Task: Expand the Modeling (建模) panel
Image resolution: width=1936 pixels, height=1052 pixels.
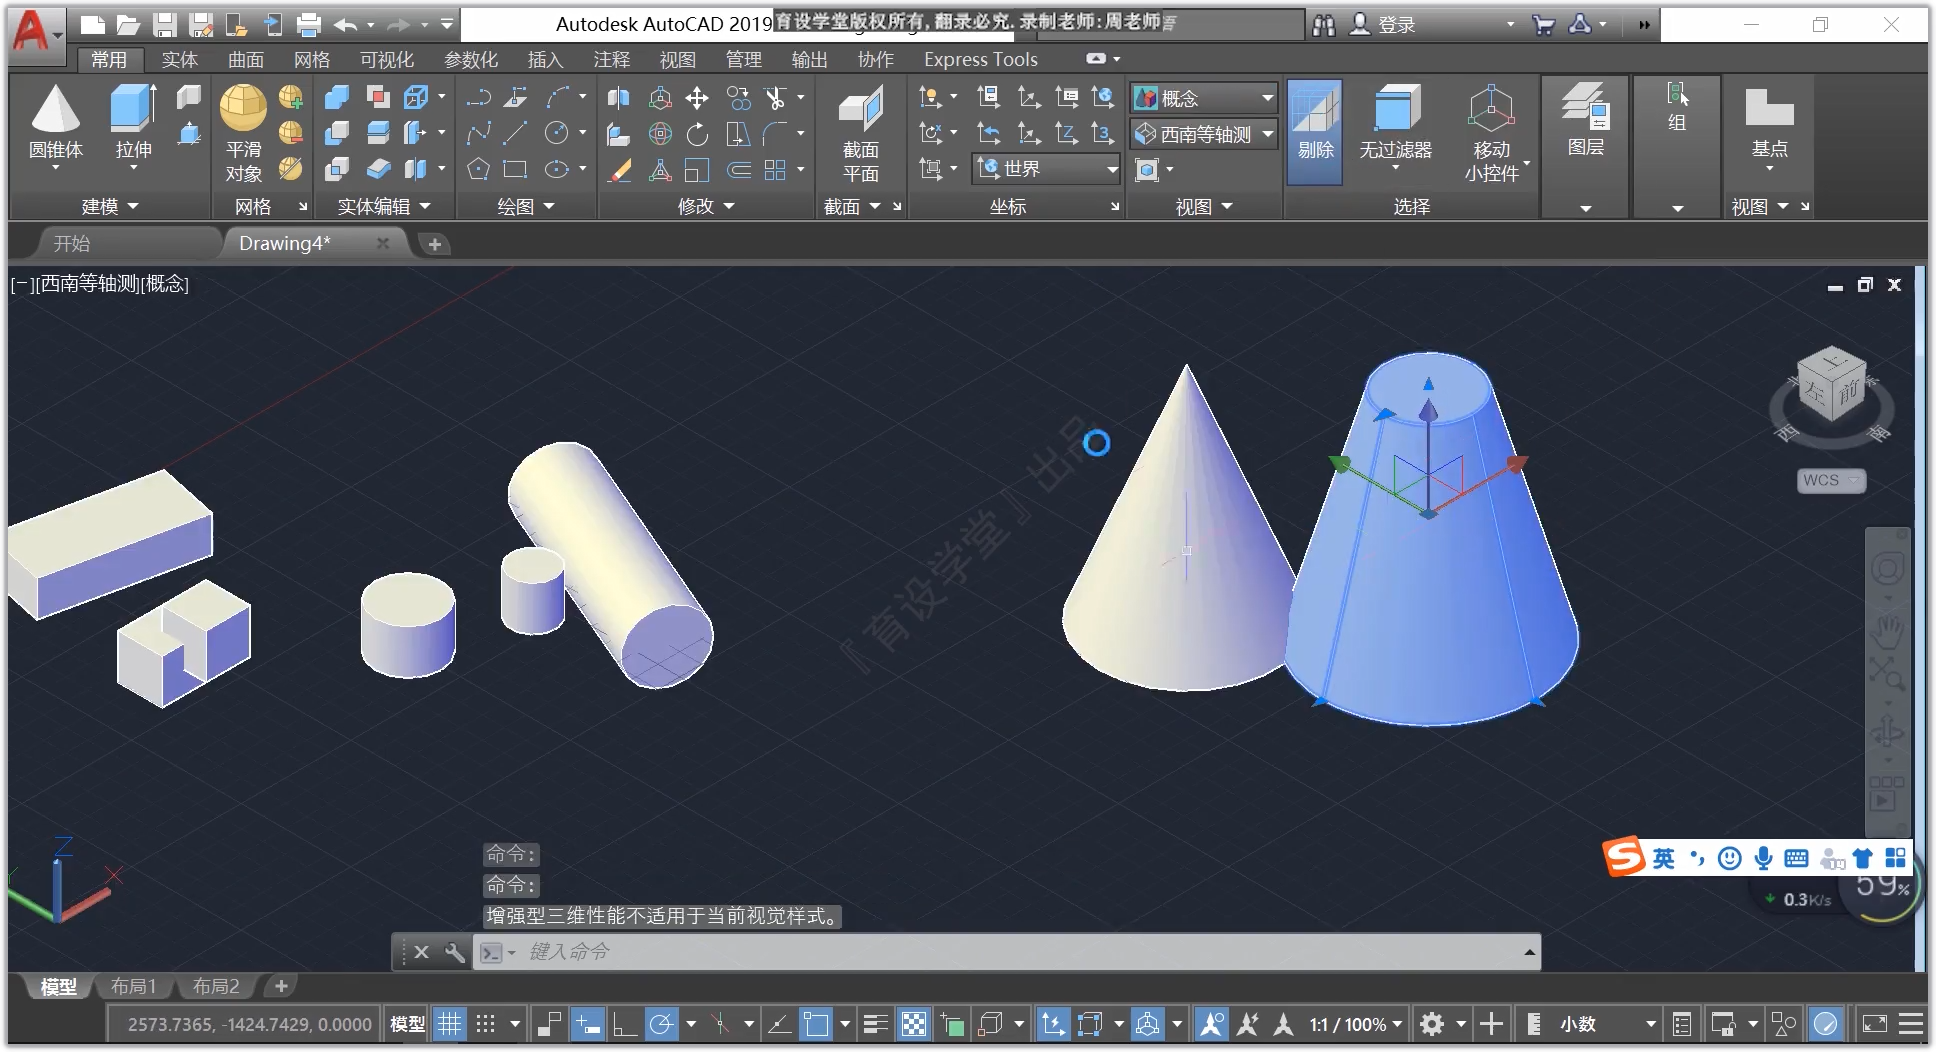Action: pos(109,206)
